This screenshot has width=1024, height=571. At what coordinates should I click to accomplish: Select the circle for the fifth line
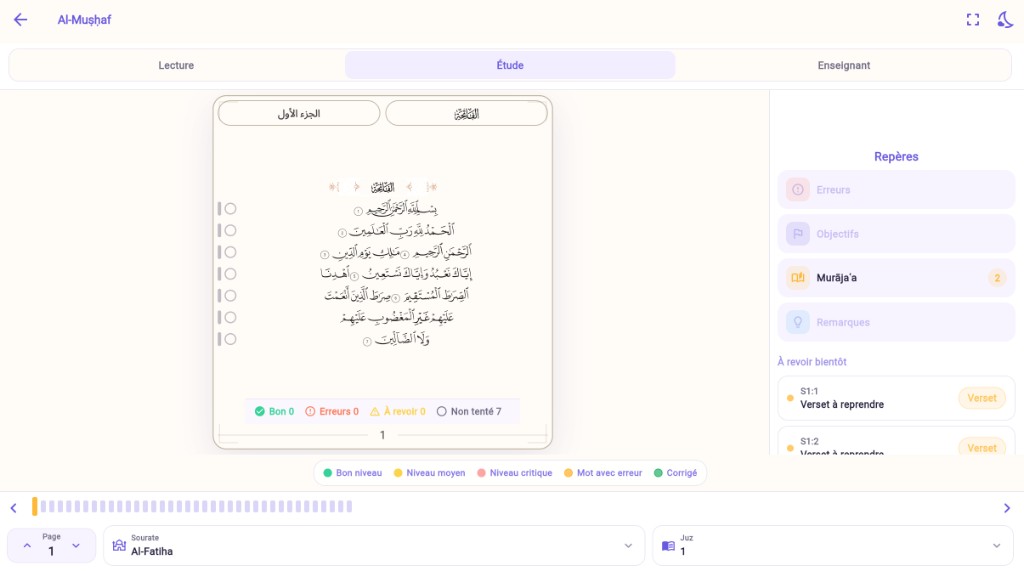pos(231,295)
